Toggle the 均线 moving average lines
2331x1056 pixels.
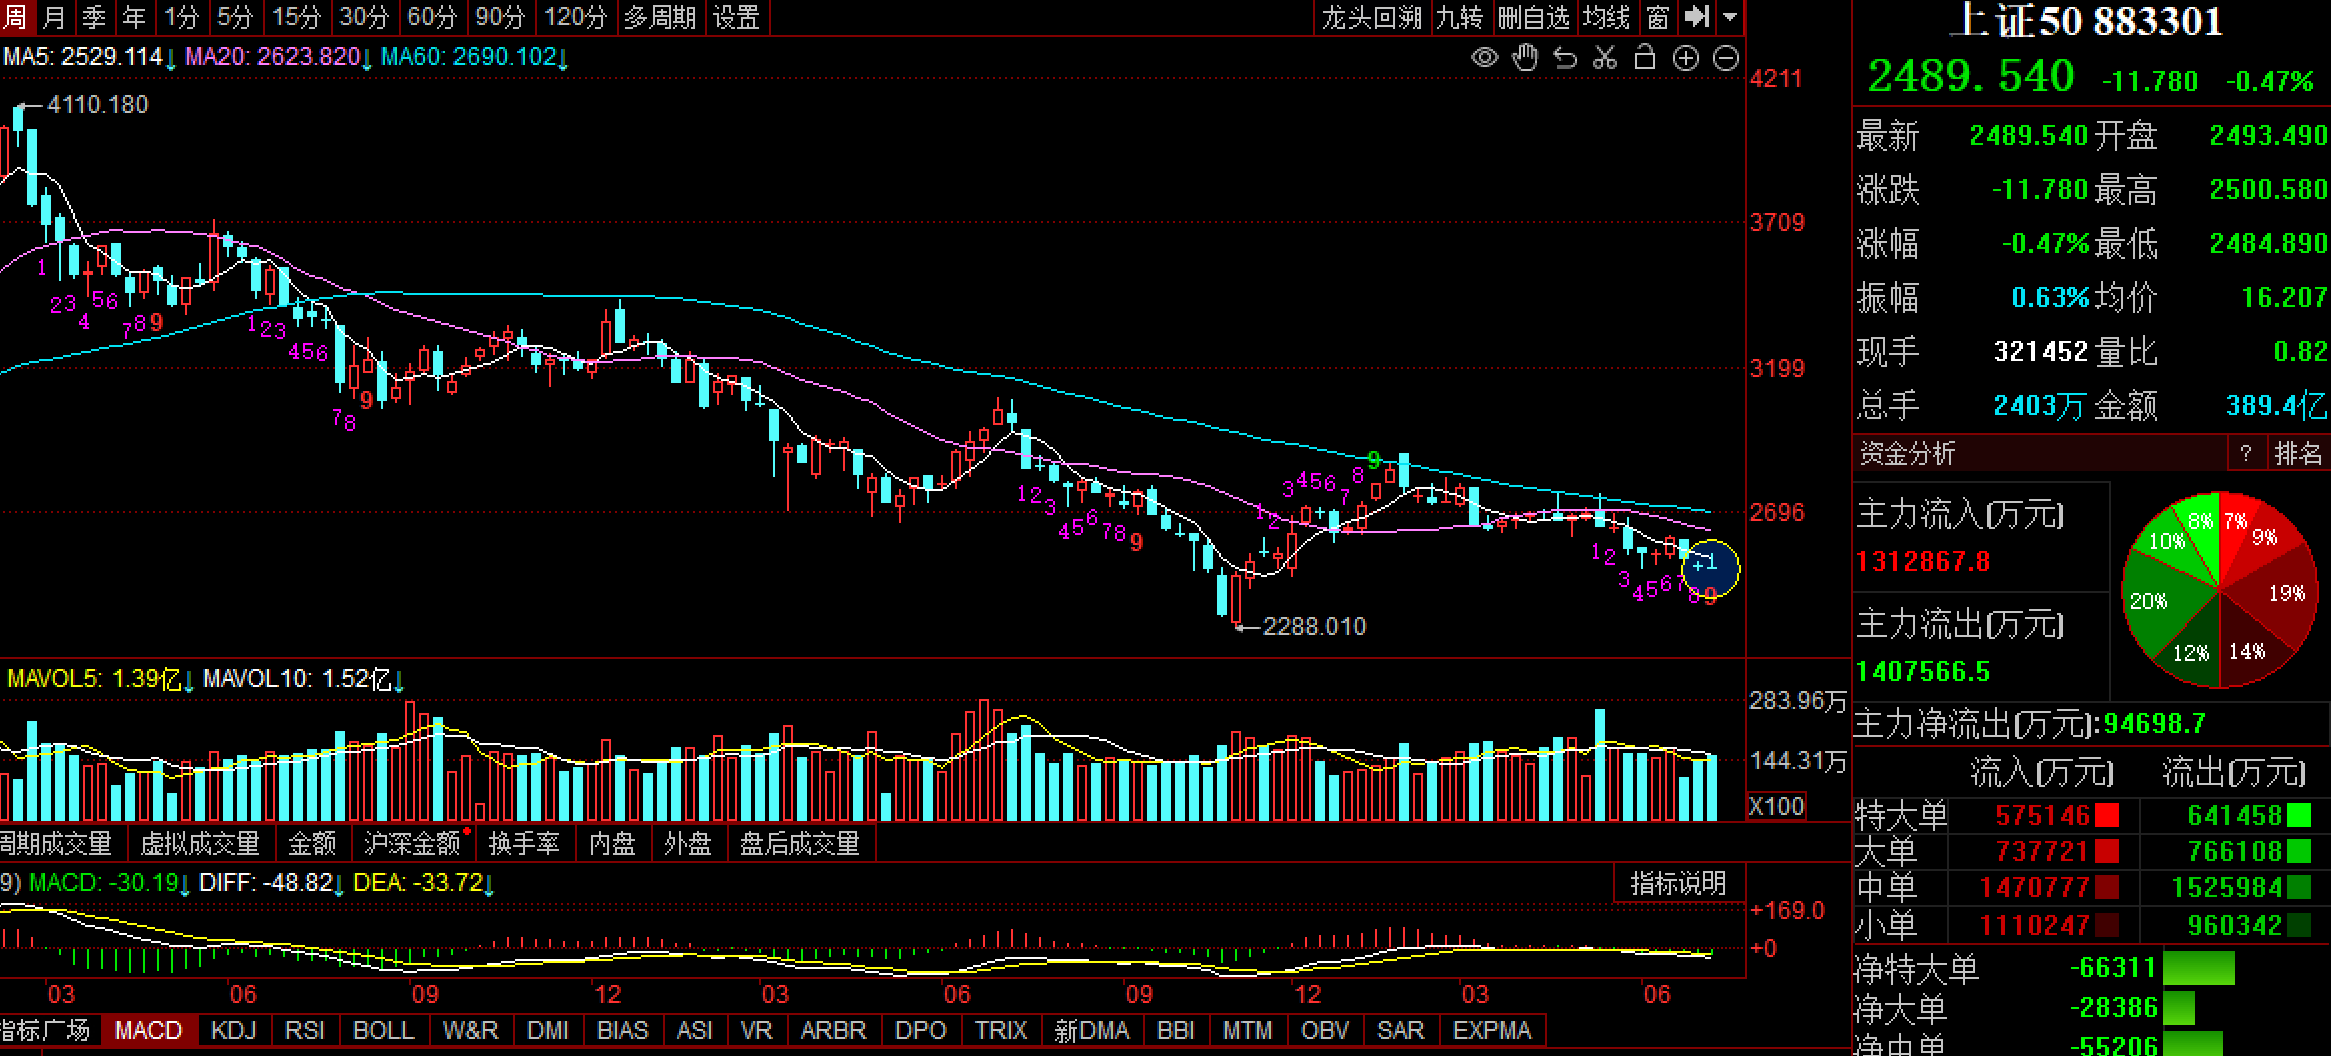pyautogui.click(x=1606, y=17)
